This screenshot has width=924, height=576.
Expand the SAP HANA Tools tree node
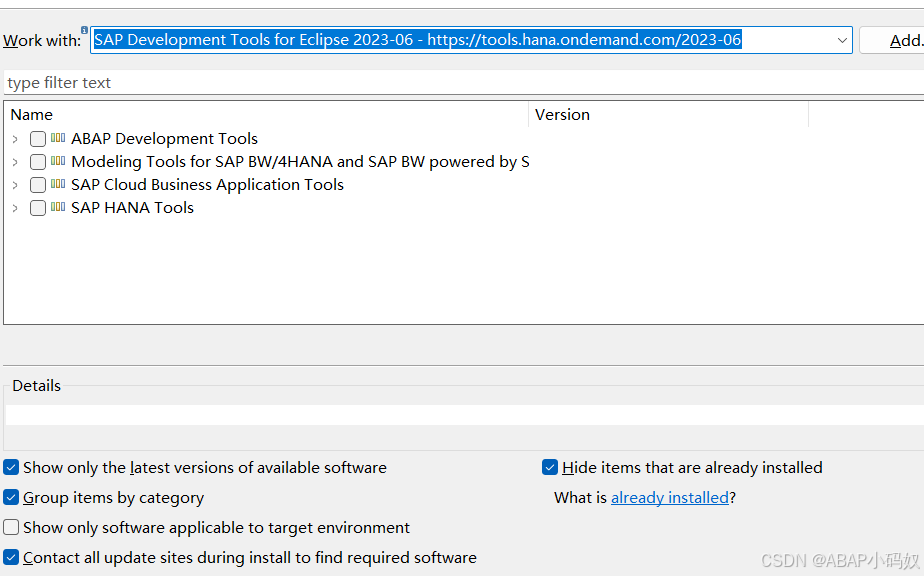click(x=15, y=208)
